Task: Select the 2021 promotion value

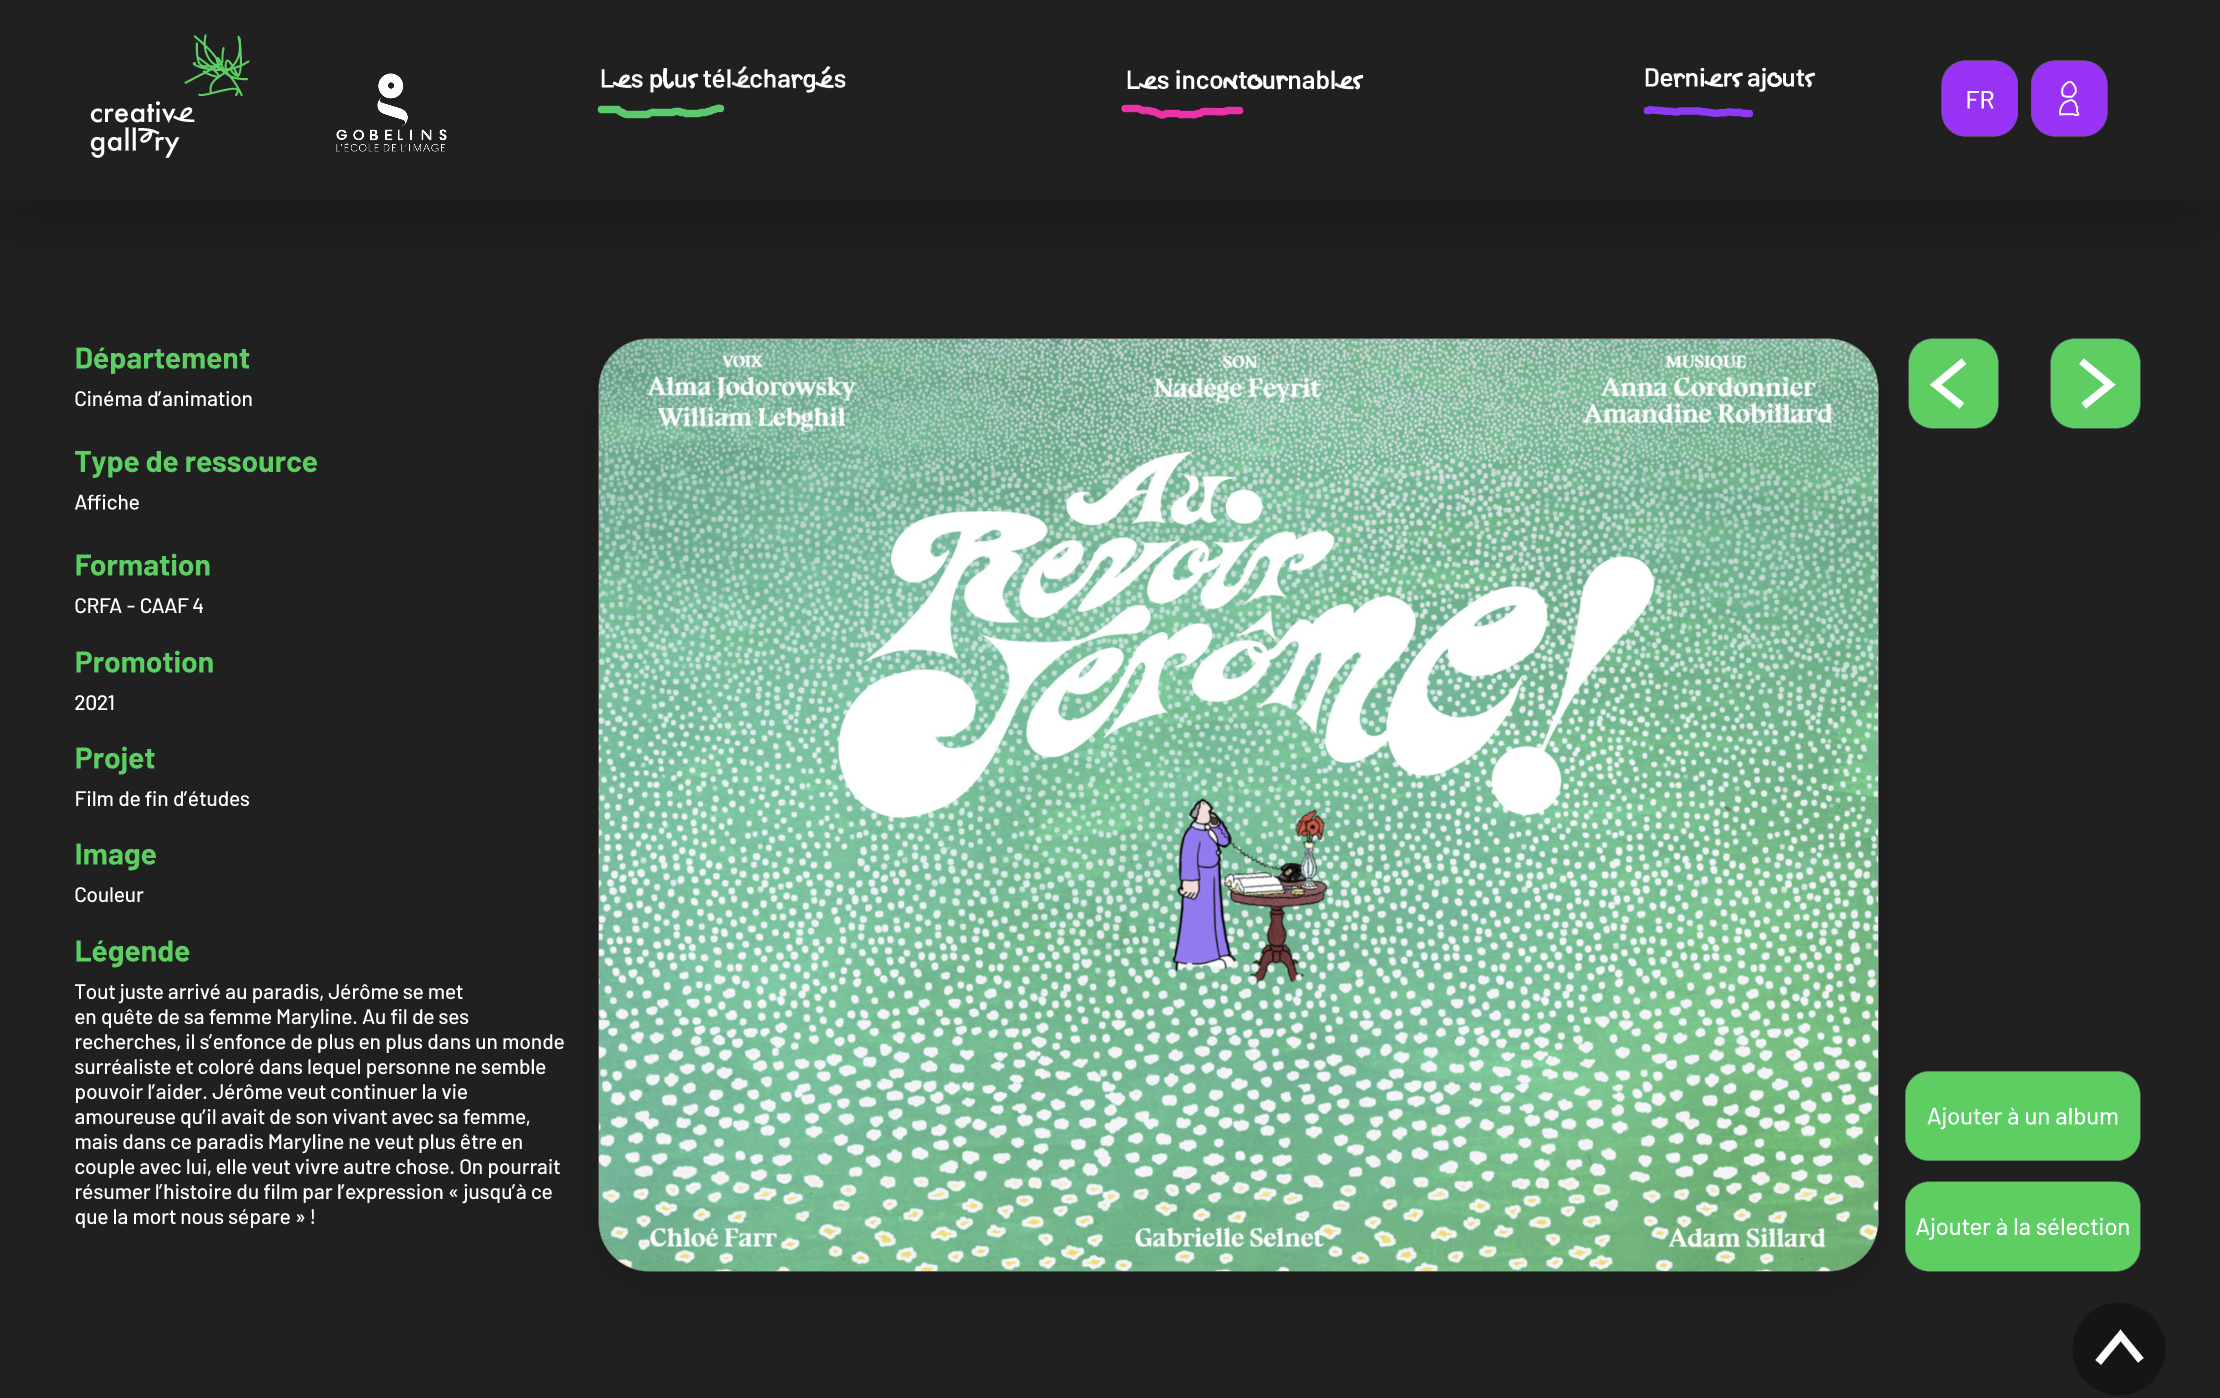Action: point(95,703)
